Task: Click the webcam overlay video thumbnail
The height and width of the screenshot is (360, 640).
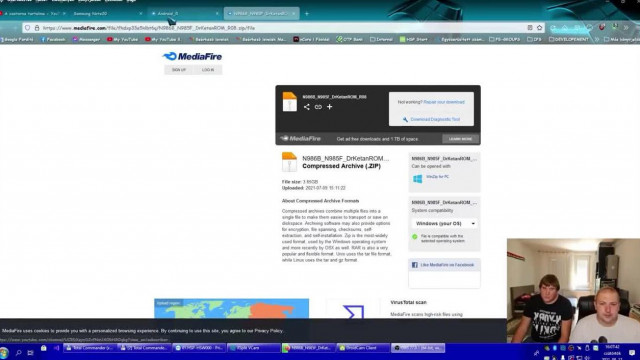Action: click(x=573, y=291)
